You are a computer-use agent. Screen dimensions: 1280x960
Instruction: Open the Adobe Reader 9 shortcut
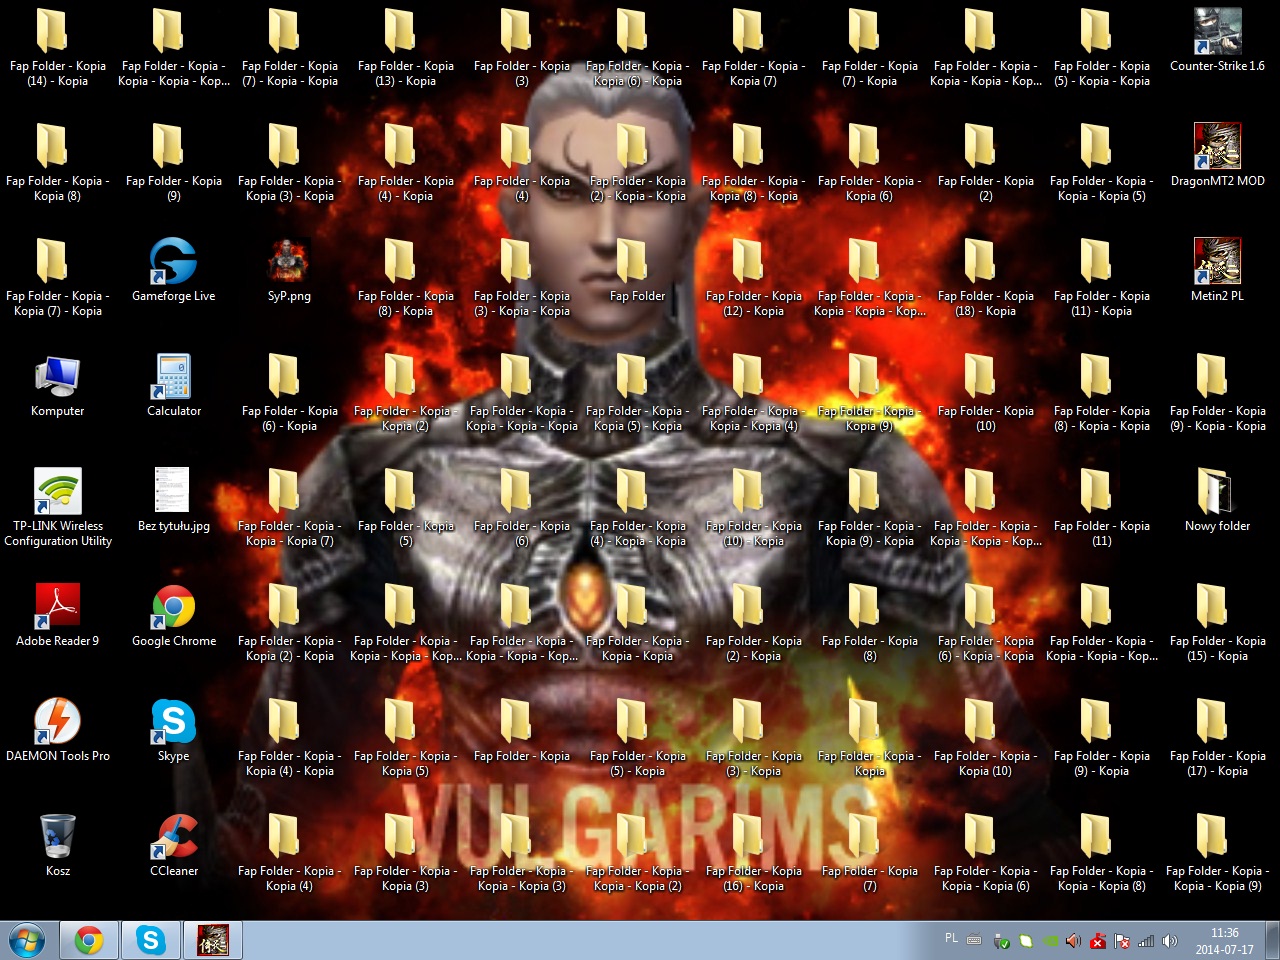(x=57, y=615)
